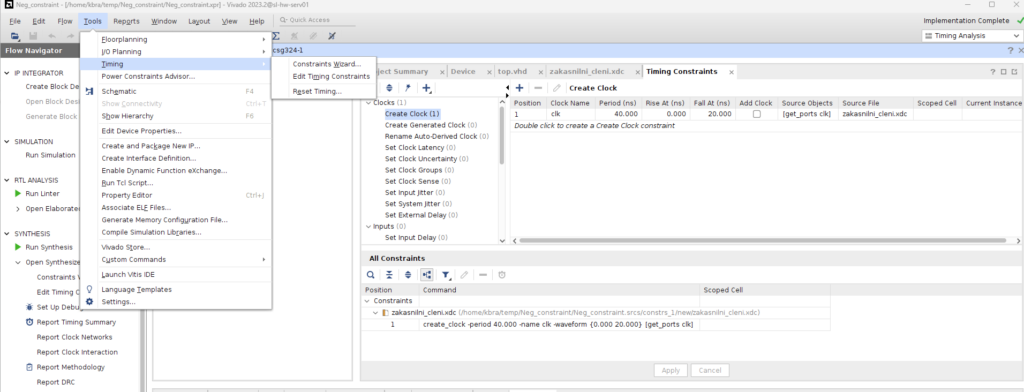The image size is (1024, 392).
Task: Select Reset Timing from submenu
Action: pos(317,91)
